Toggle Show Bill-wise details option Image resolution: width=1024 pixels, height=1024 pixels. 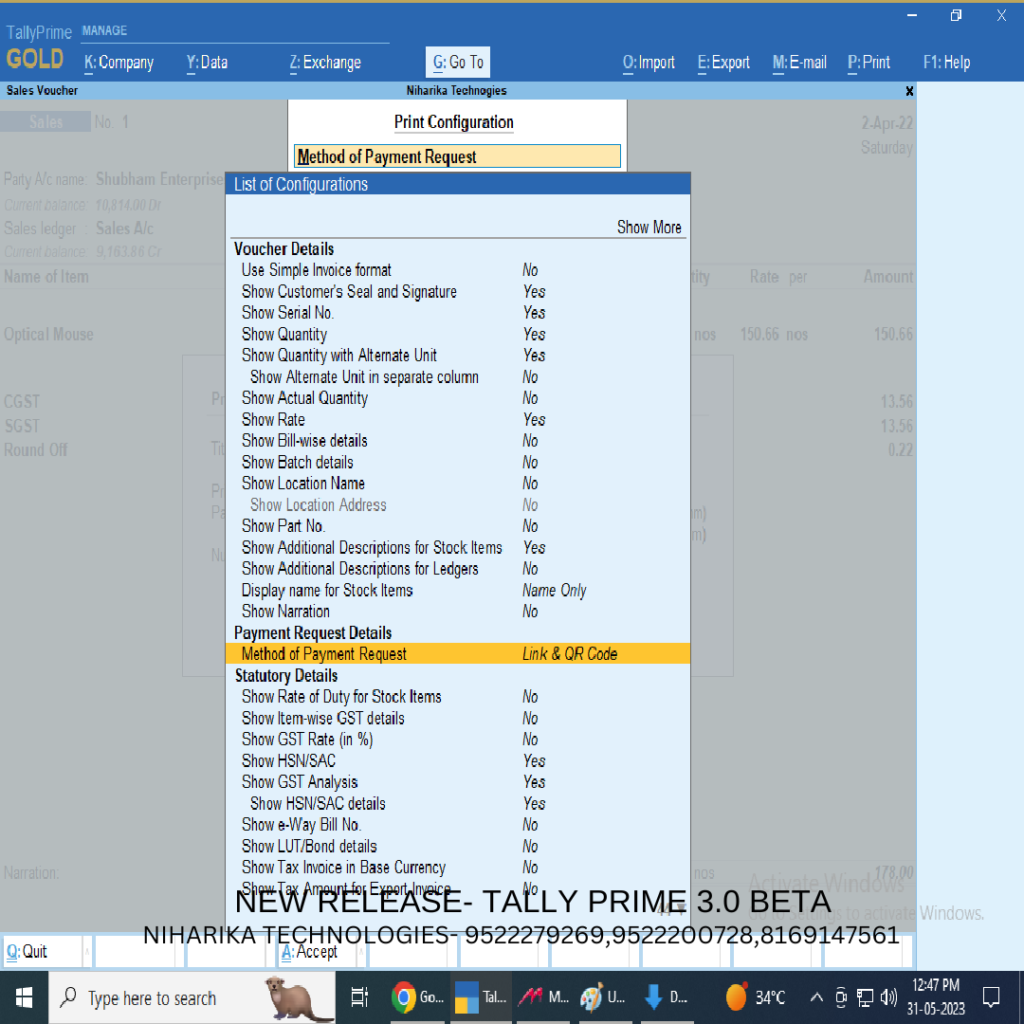pyautogui.click(x=457, y=441)
